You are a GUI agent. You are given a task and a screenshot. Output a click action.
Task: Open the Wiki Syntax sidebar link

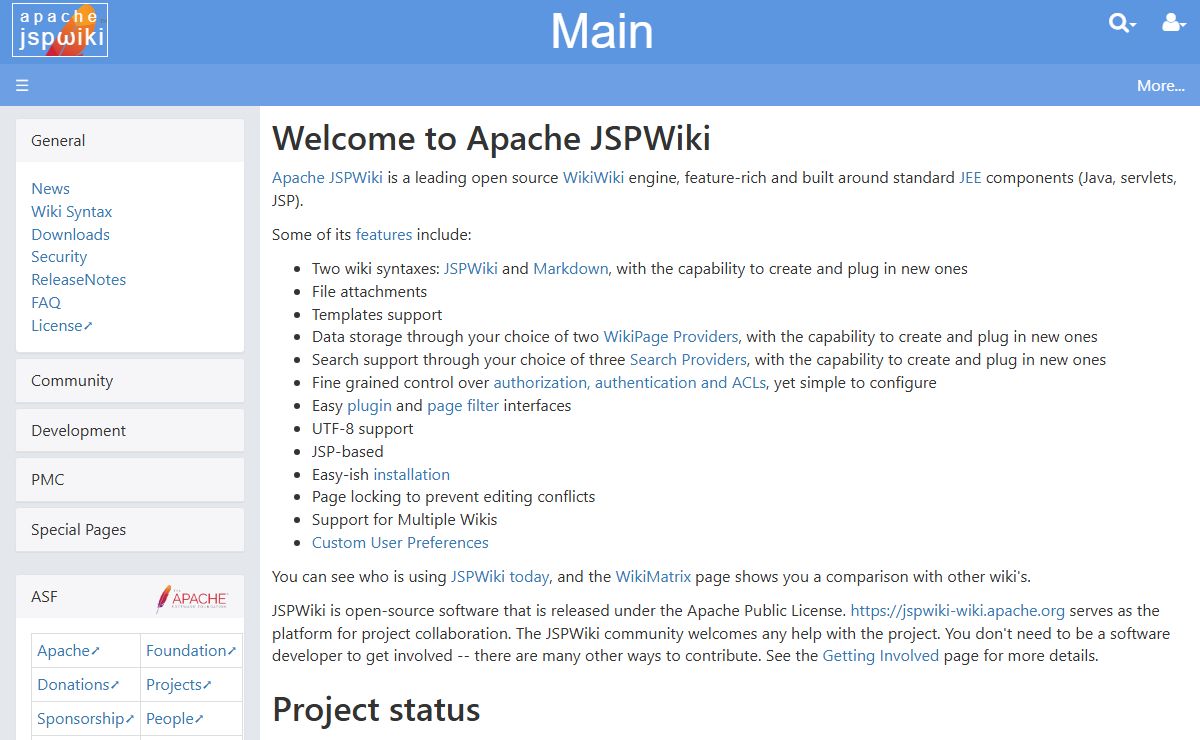coord(71,212)
